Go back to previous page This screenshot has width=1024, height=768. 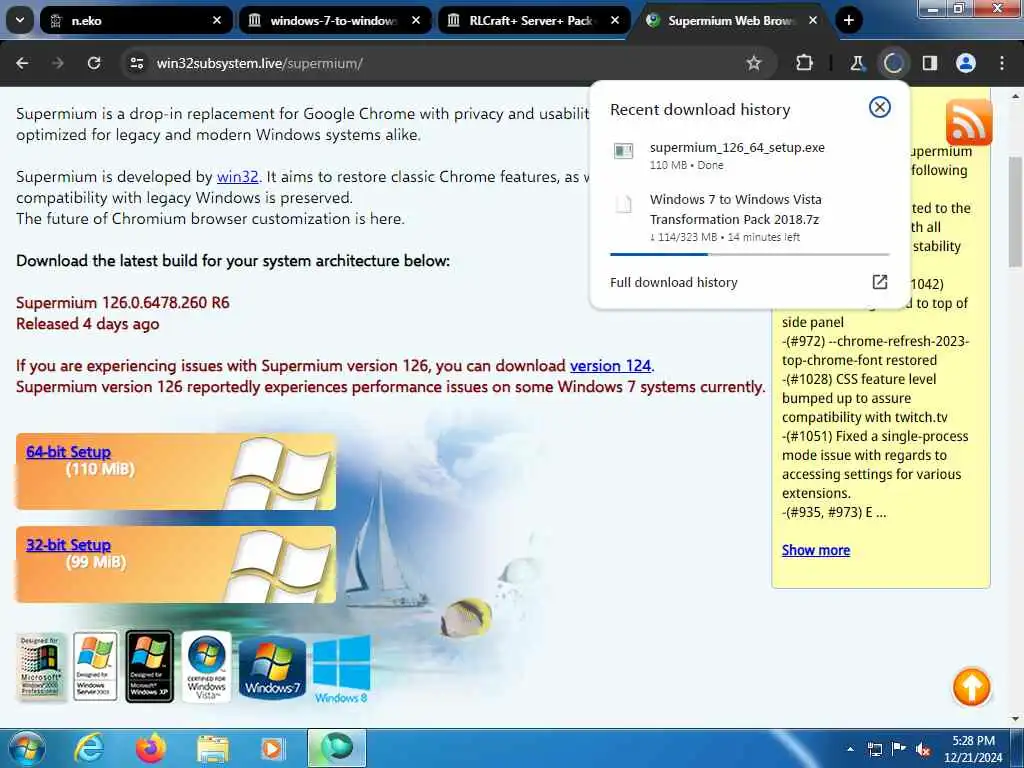(x=22, y=63)
